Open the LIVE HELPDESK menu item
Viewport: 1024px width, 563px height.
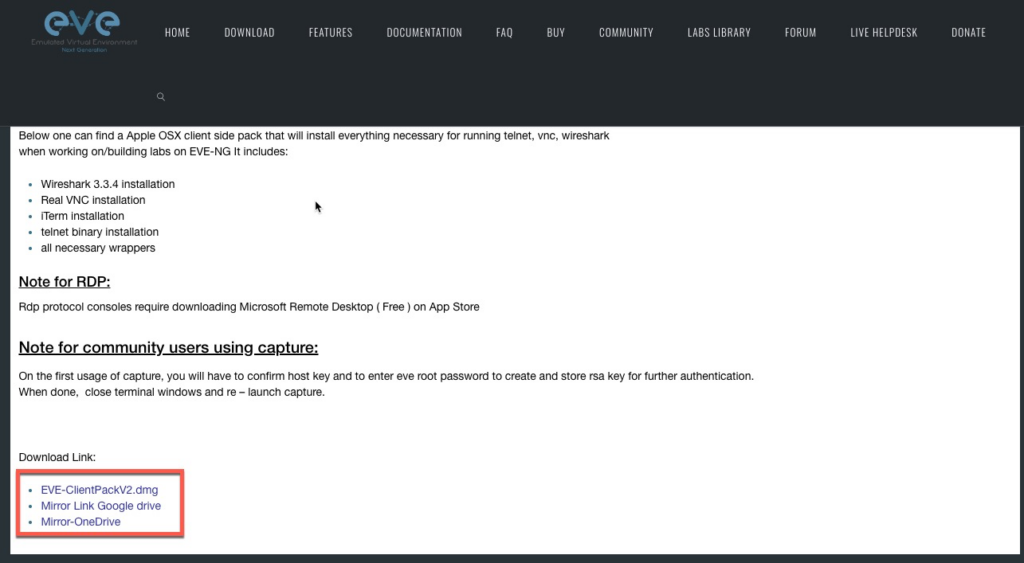[884, 32]
